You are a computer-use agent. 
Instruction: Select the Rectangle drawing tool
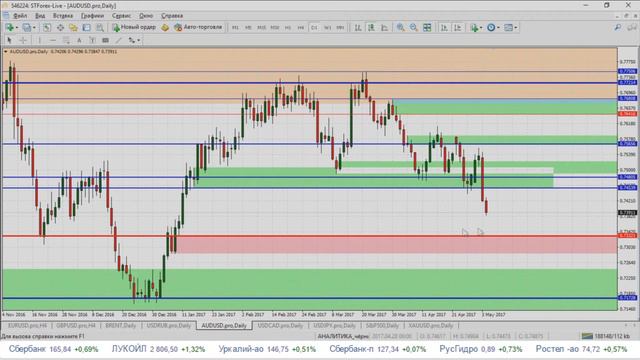(x=105, y=40)
